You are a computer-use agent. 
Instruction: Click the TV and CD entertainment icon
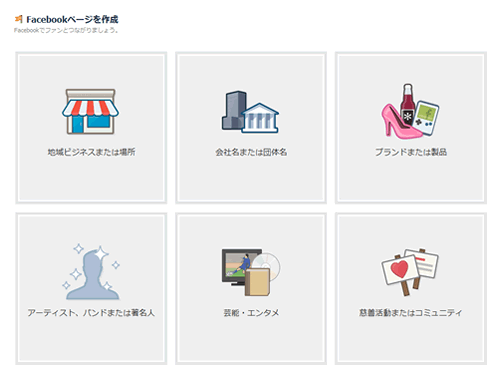click(x=251, y=272)
